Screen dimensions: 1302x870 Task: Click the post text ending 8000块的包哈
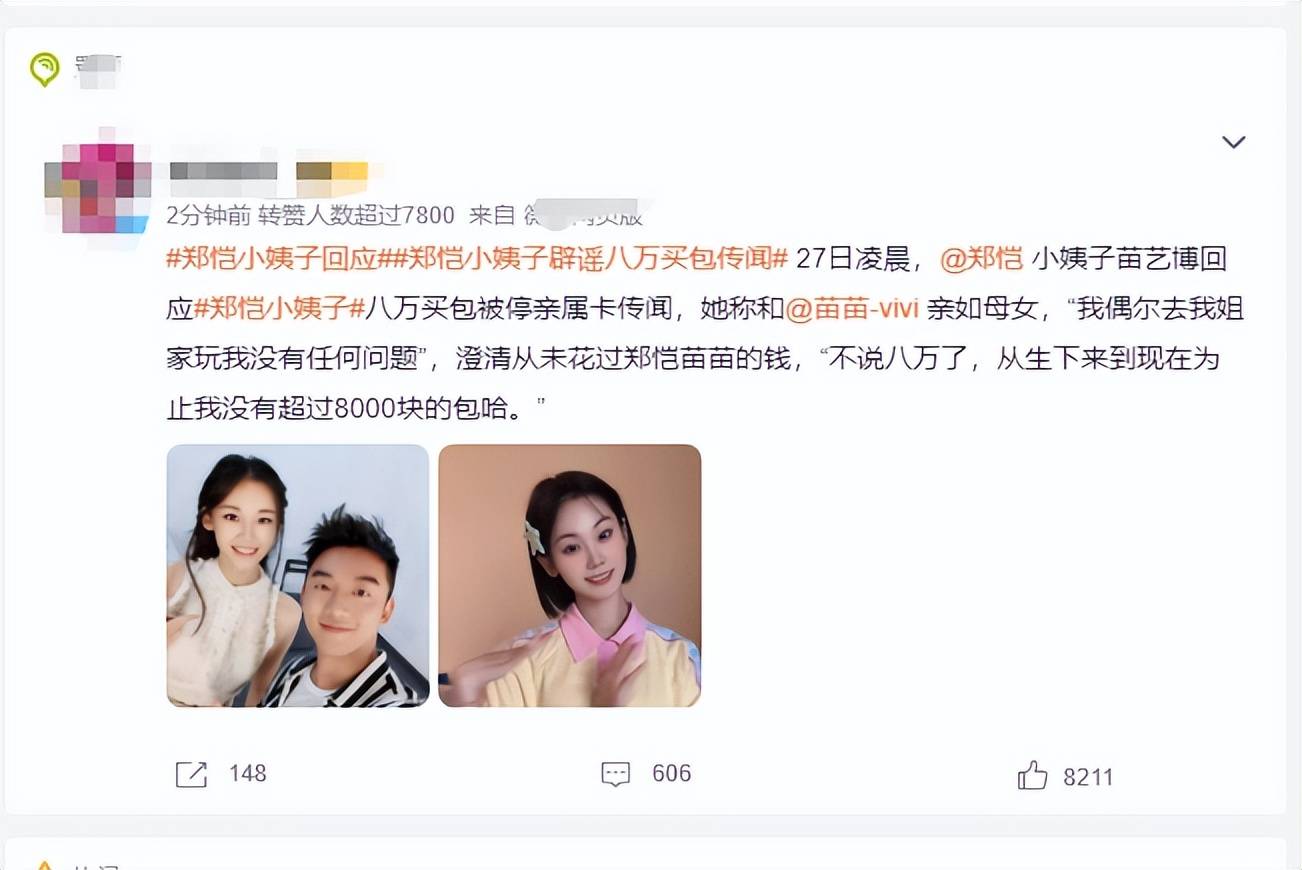coord(704,334)
